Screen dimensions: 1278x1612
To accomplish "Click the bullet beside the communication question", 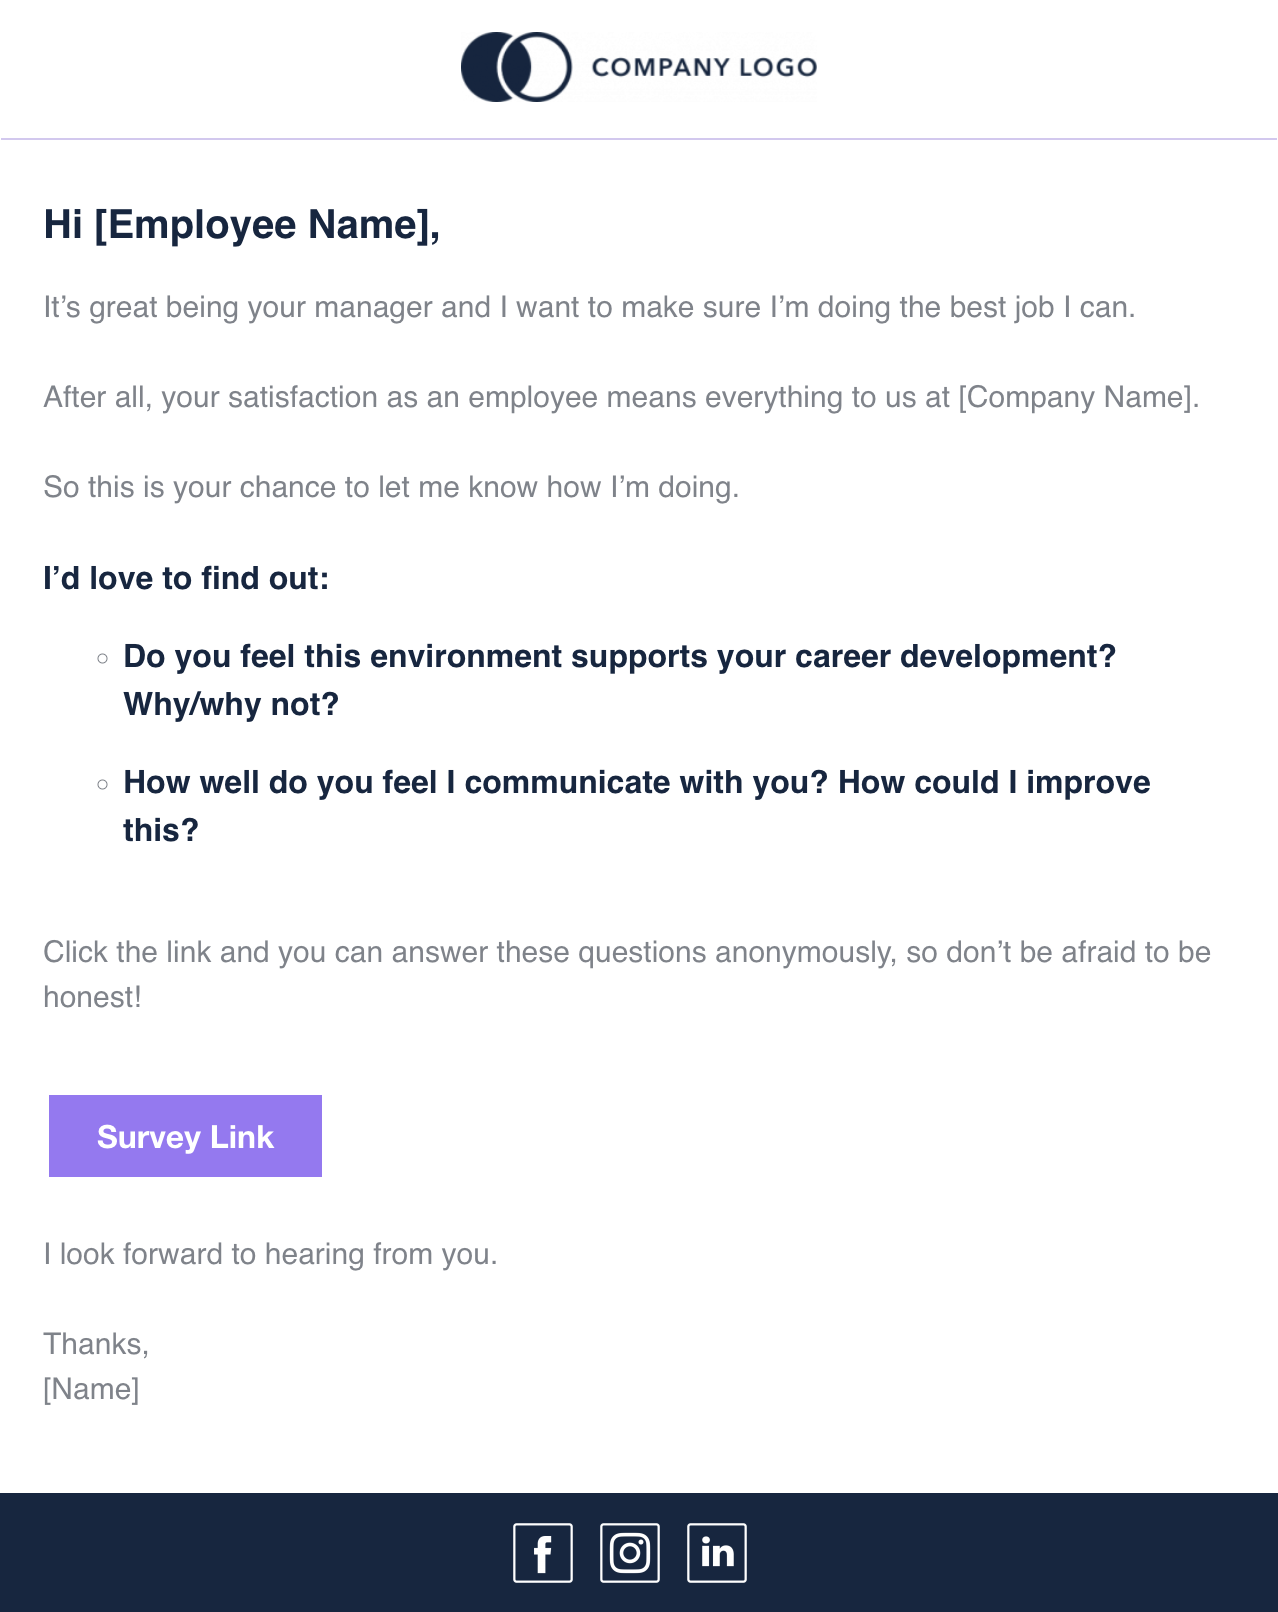I will [x=103, y=784].
